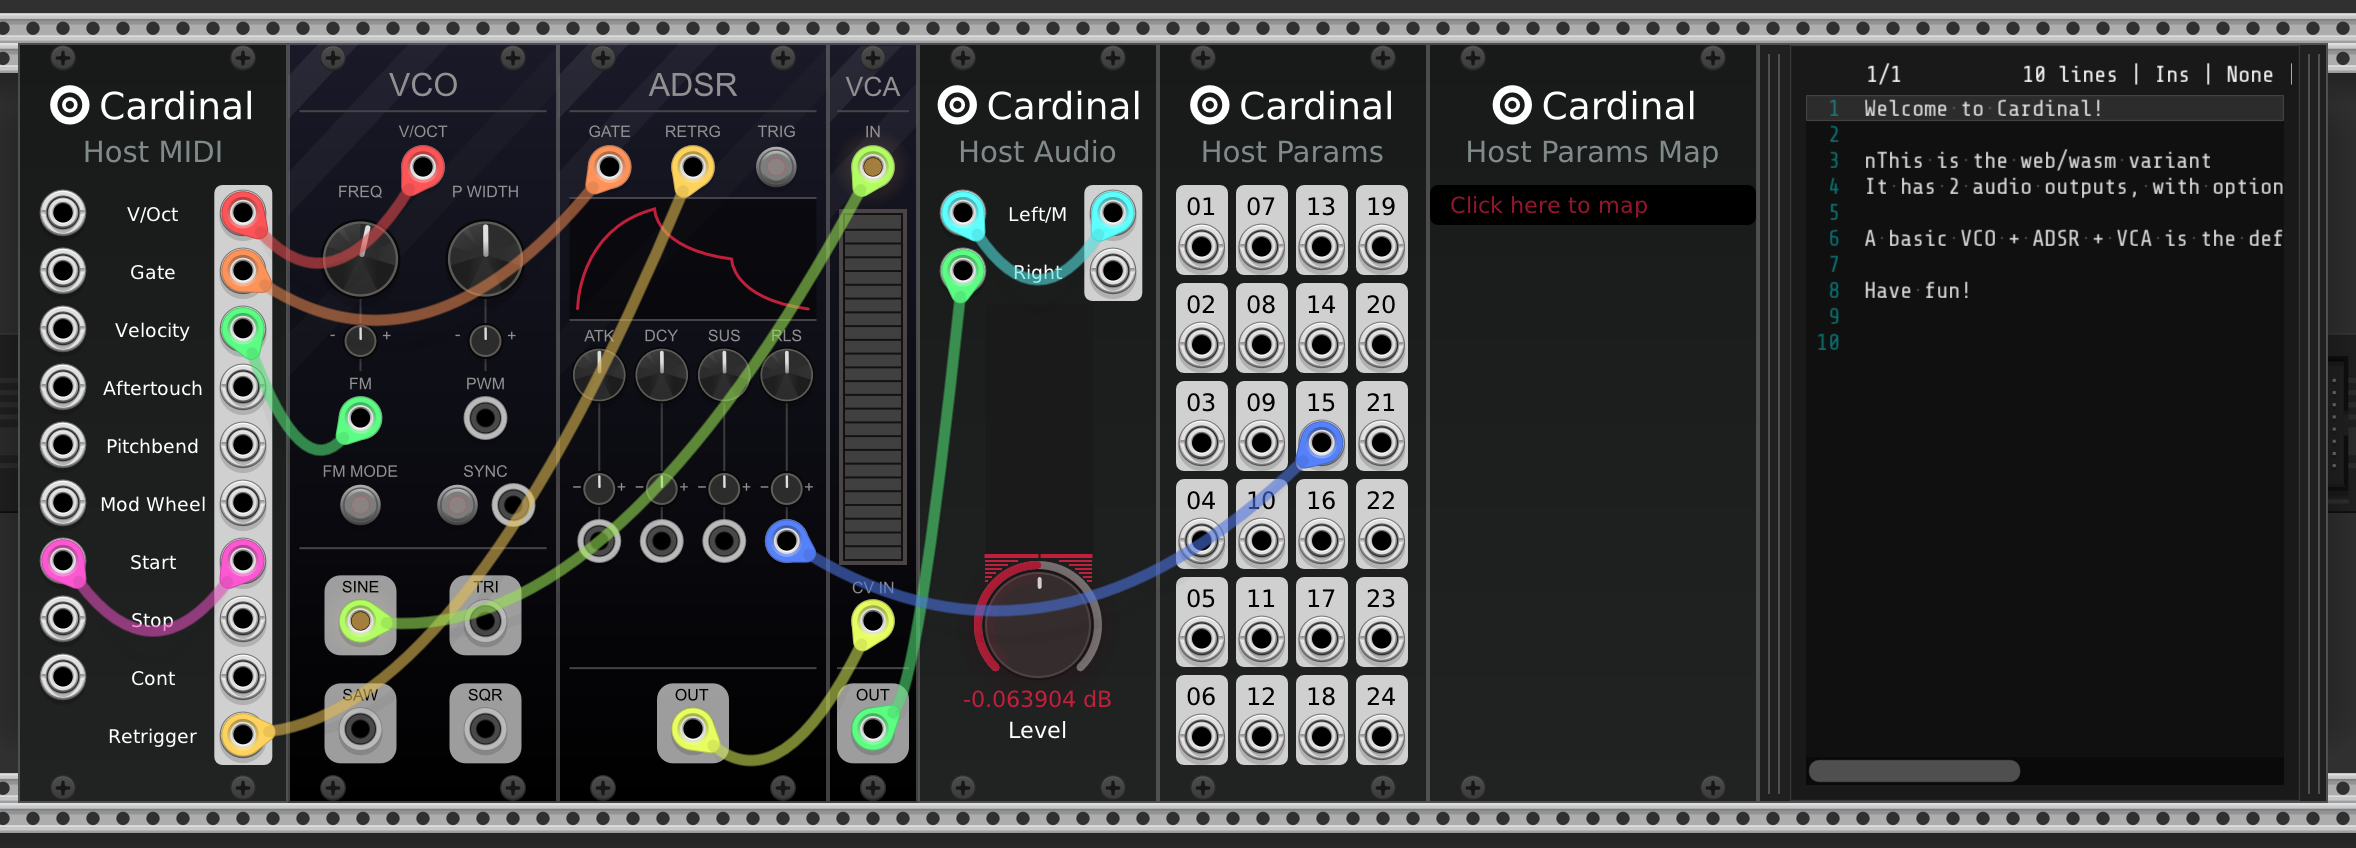Click the ADSR release CV blue jack
This screenshot has width=2356, height=848.
point(786,541)
